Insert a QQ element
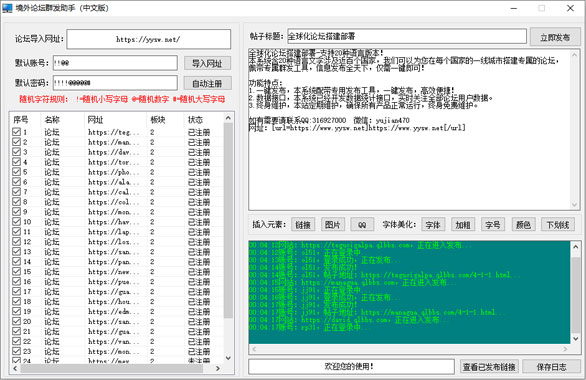This screenshot has height=380, width=586. click(362, 225)
